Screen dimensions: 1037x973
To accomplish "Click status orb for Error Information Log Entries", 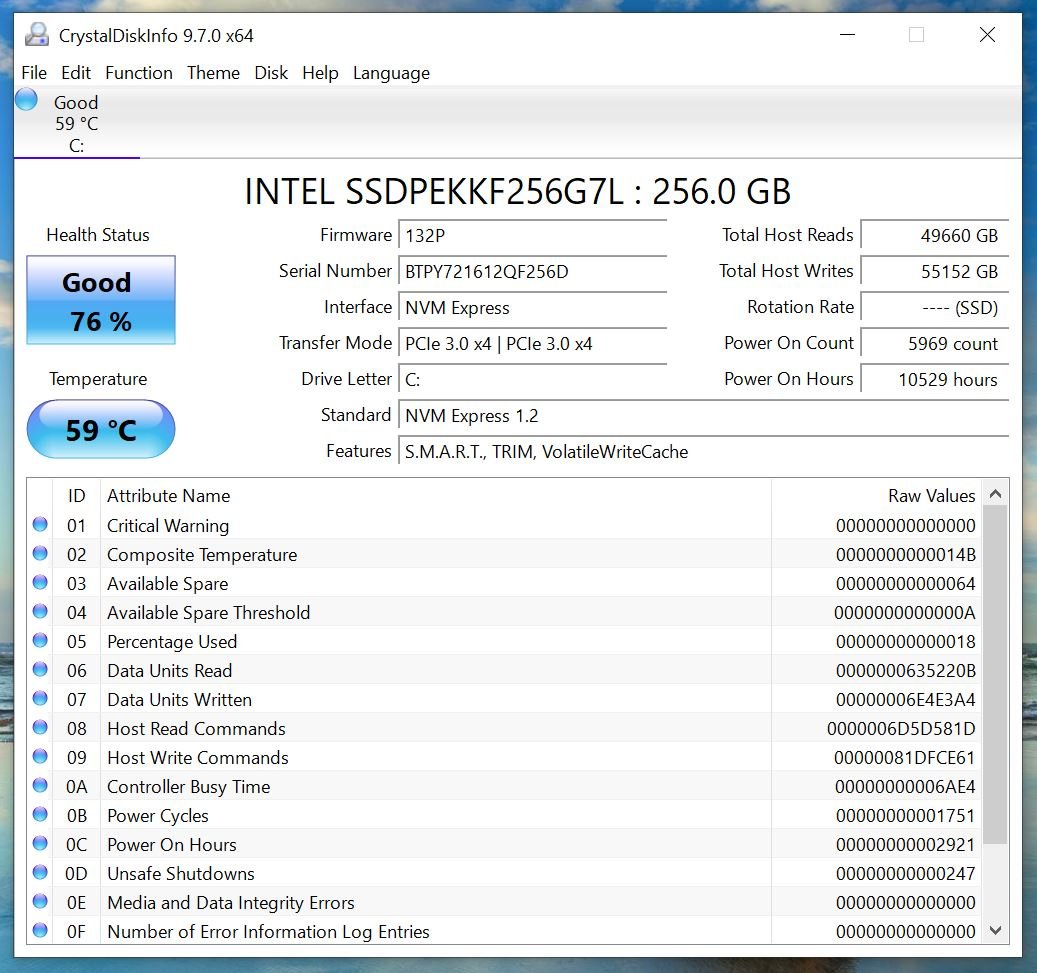I will [x=40, y=931].
